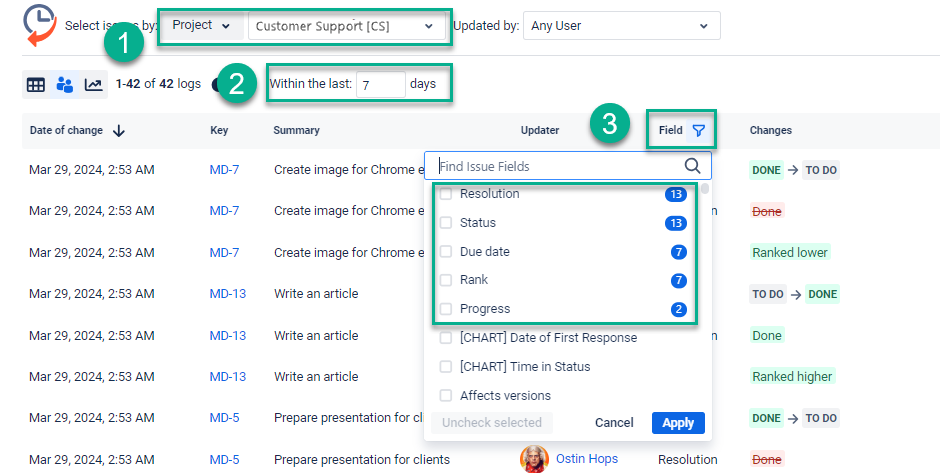Check the Resolution field checkbox
Viewport: 940px width, 473px height.
pos(446,194)
